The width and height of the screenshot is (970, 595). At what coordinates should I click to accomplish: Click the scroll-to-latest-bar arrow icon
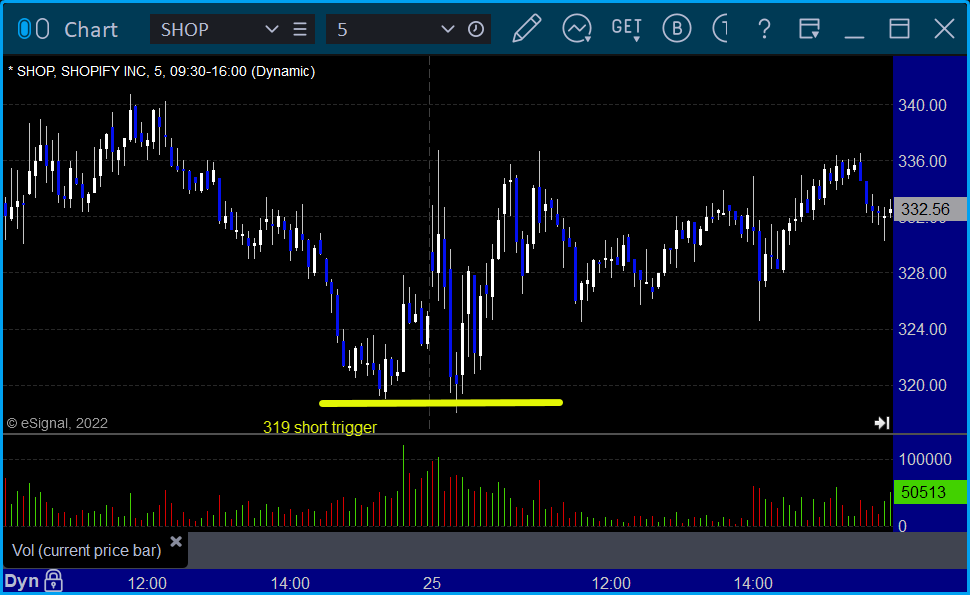pos(882,423)
